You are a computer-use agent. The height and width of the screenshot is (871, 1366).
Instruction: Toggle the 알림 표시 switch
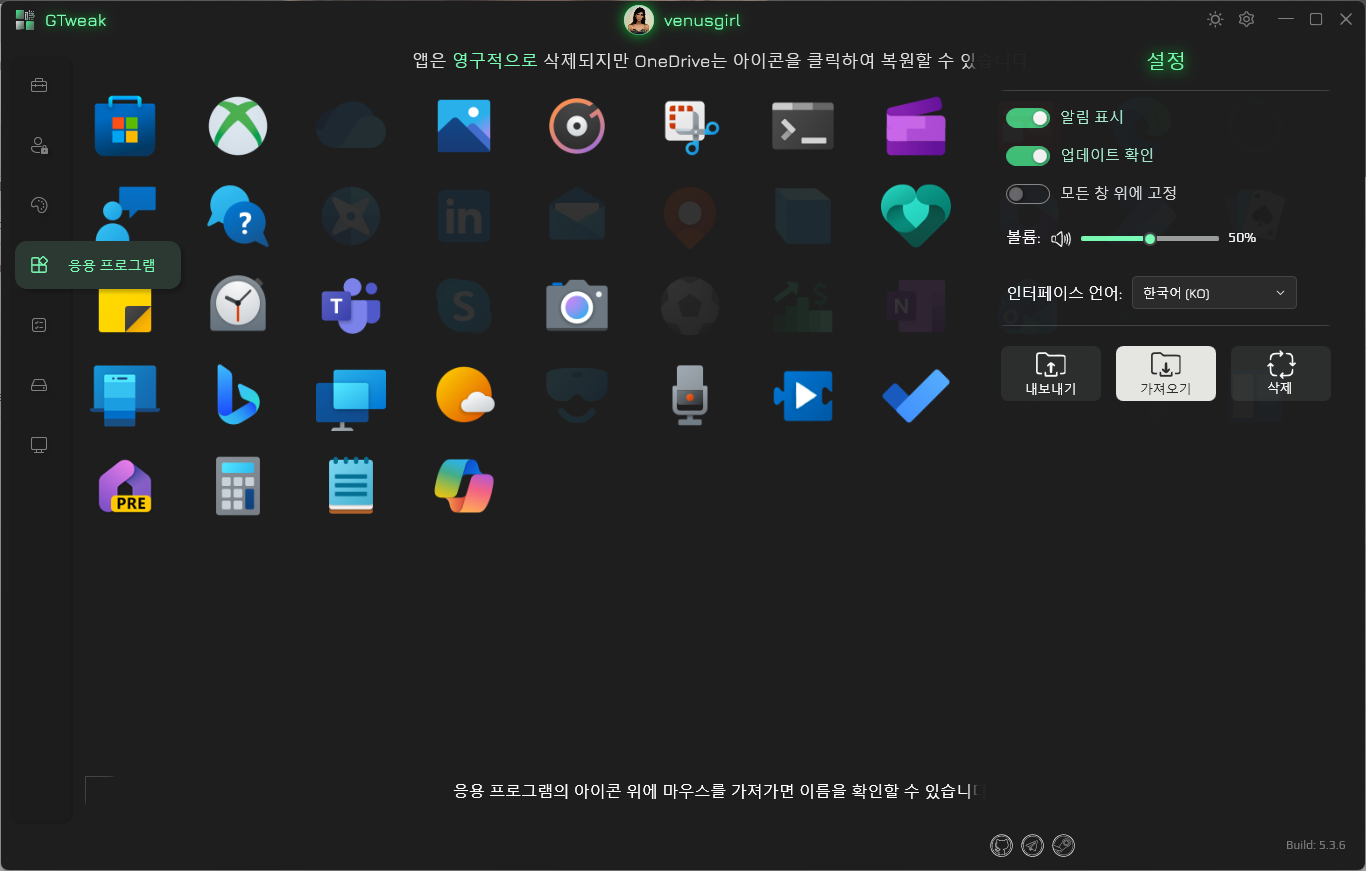click(1028, 118)
